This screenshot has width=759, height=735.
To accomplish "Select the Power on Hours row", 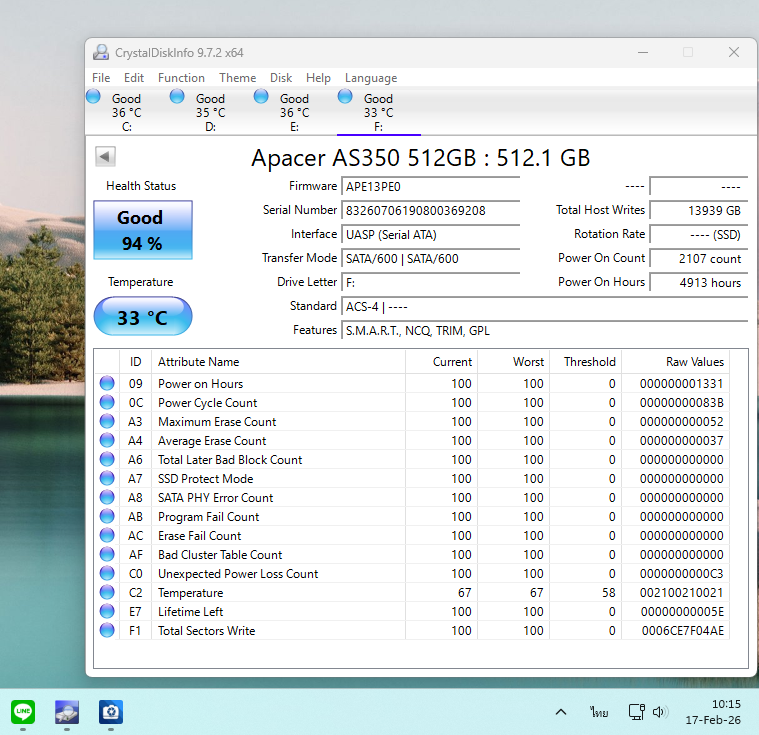I will click(x=200, y=384).
